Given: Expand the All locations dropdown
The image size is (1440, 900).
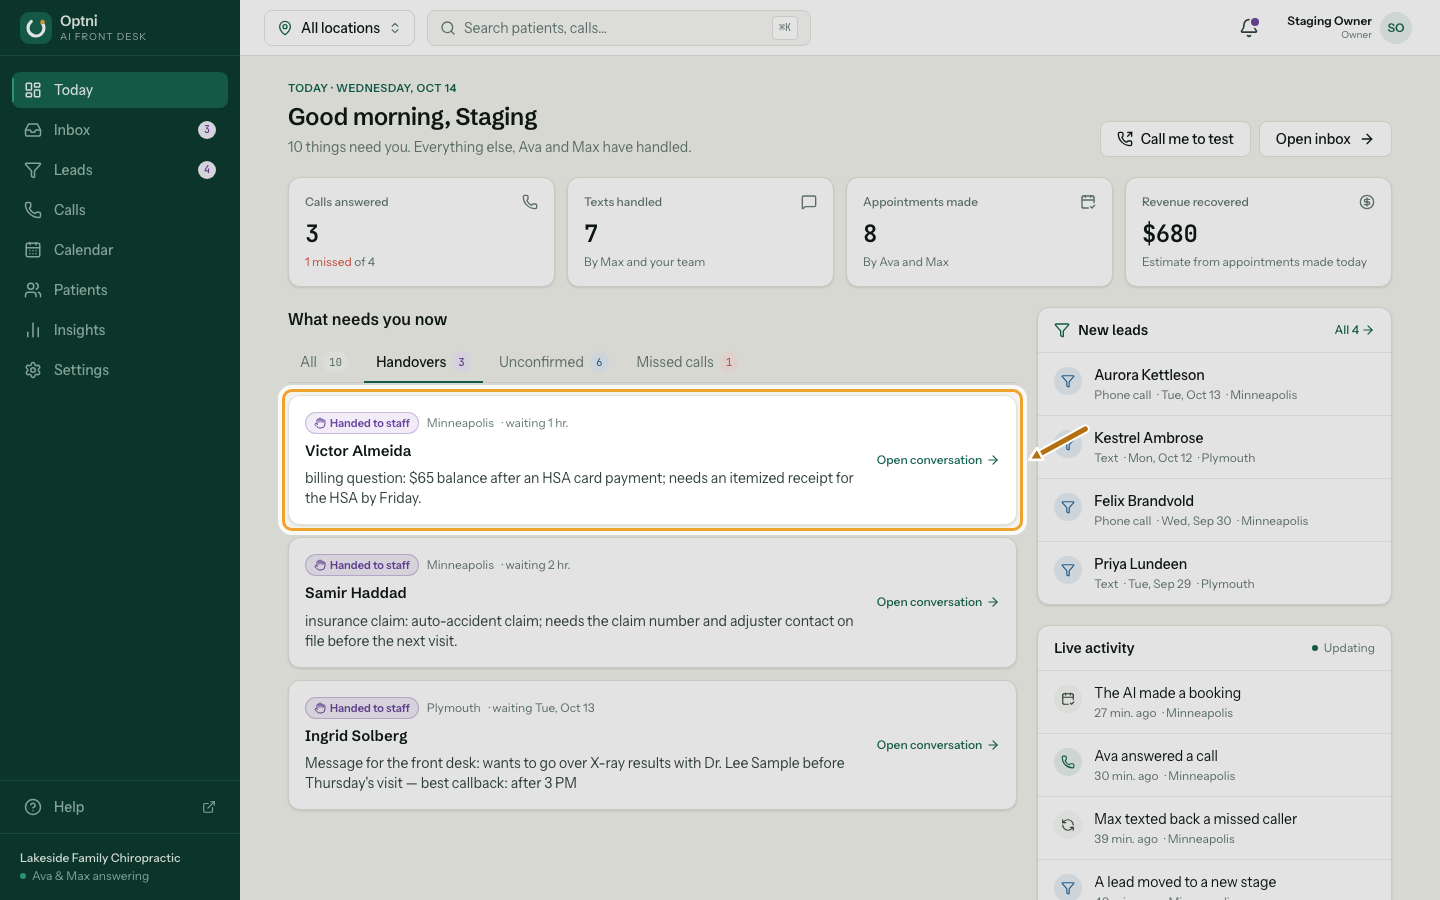Looking at the screenshot, I should click(x=339, y=28).
